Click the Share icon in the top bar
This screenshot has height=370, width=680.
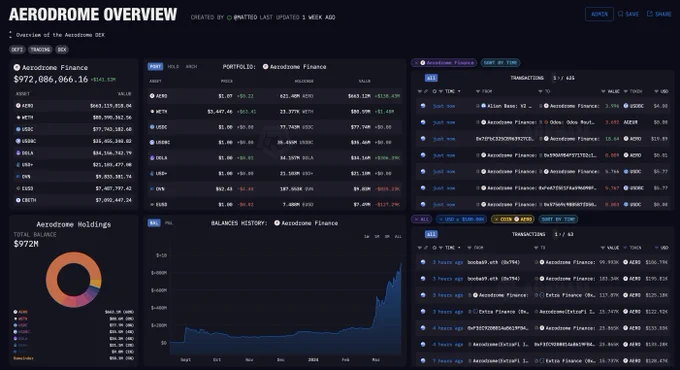point(650,14)
